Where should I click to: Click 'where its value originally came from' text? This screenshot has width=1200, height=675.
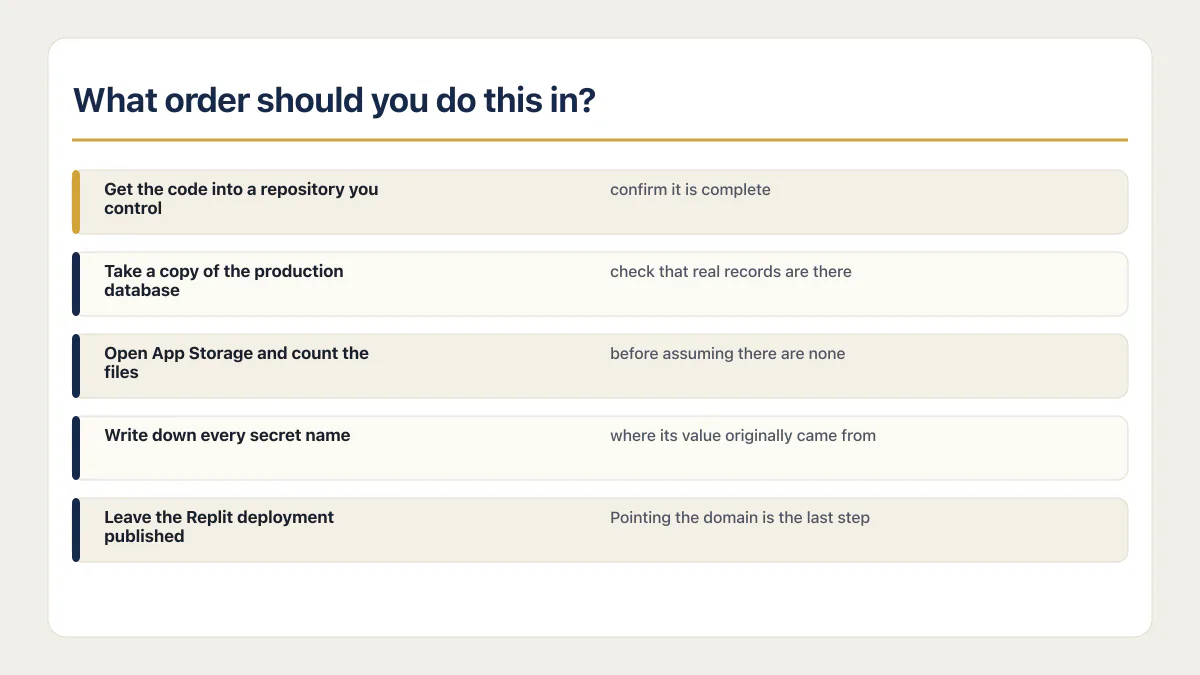click(x=743, y=436)
